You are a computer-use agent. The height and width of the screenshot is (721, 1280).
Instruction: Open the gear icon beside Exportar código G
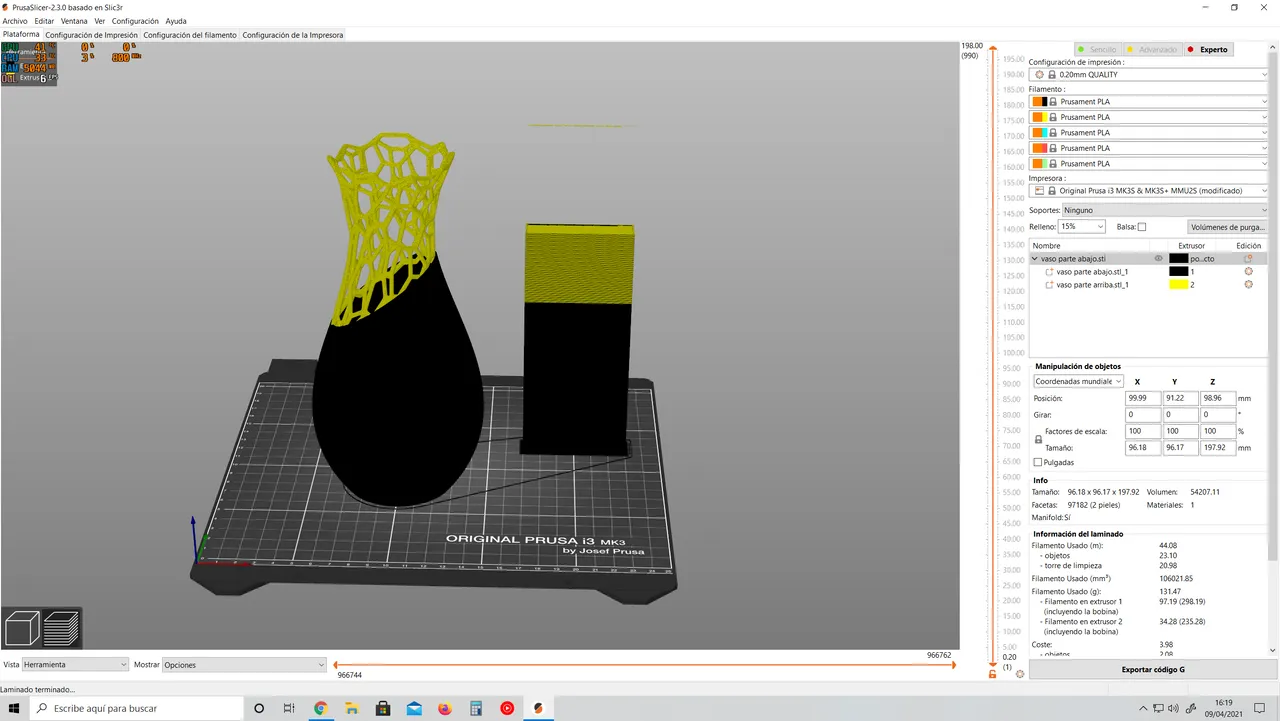(1019, 673)
